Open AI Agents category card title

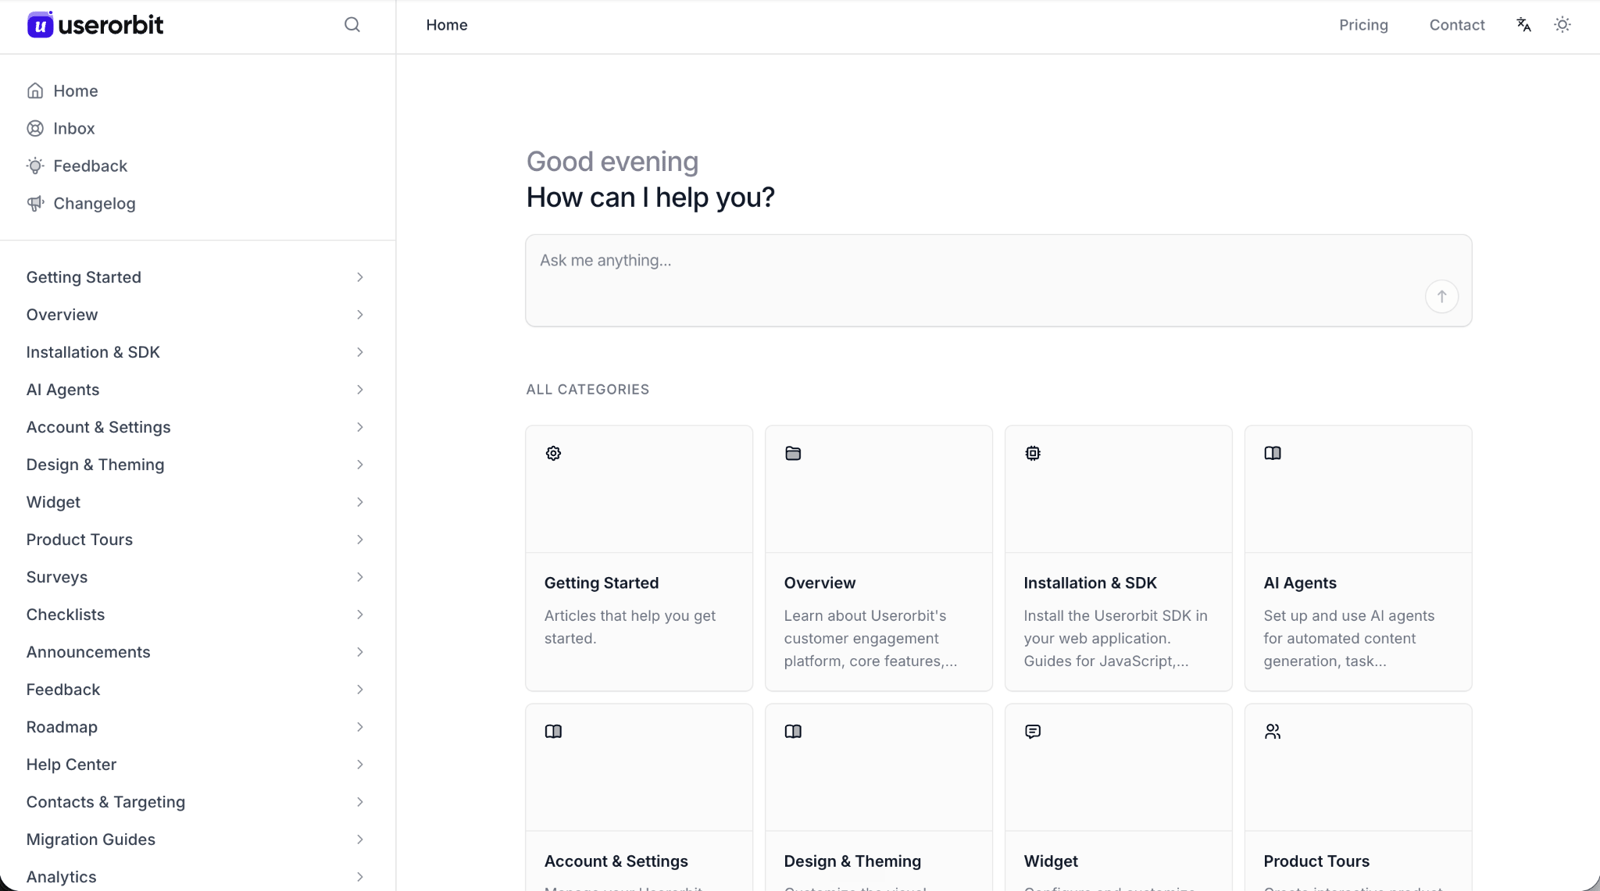(x=1300, y=583)
